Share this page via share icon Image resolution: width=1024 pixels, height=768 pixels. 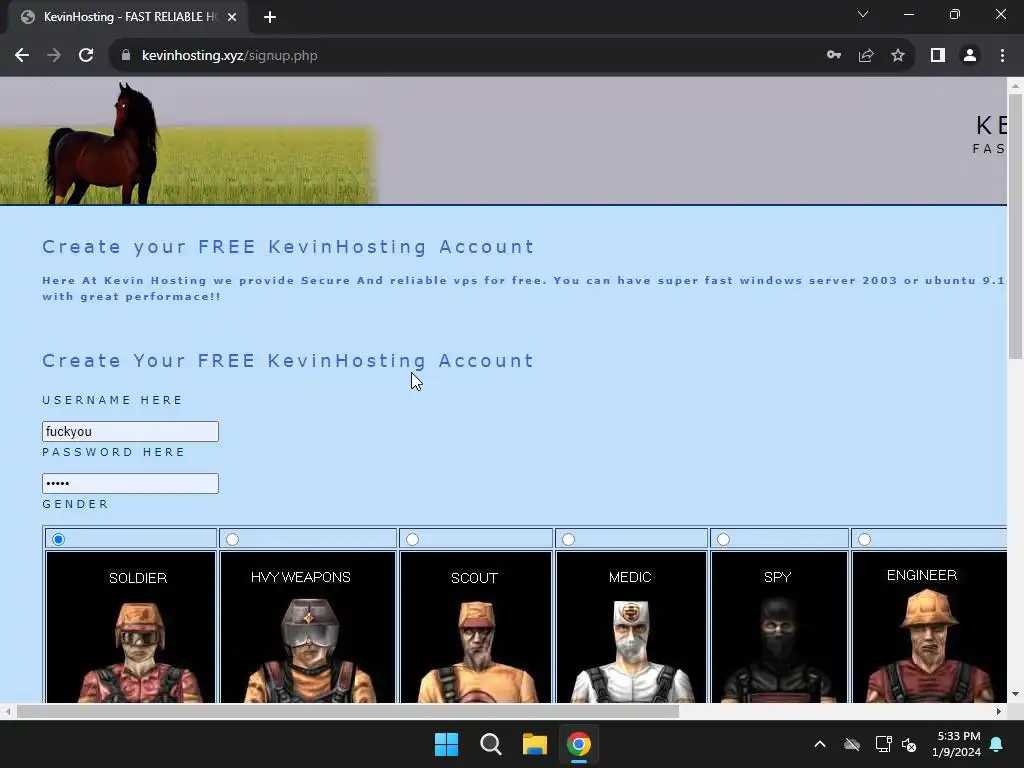click(866, 56)
